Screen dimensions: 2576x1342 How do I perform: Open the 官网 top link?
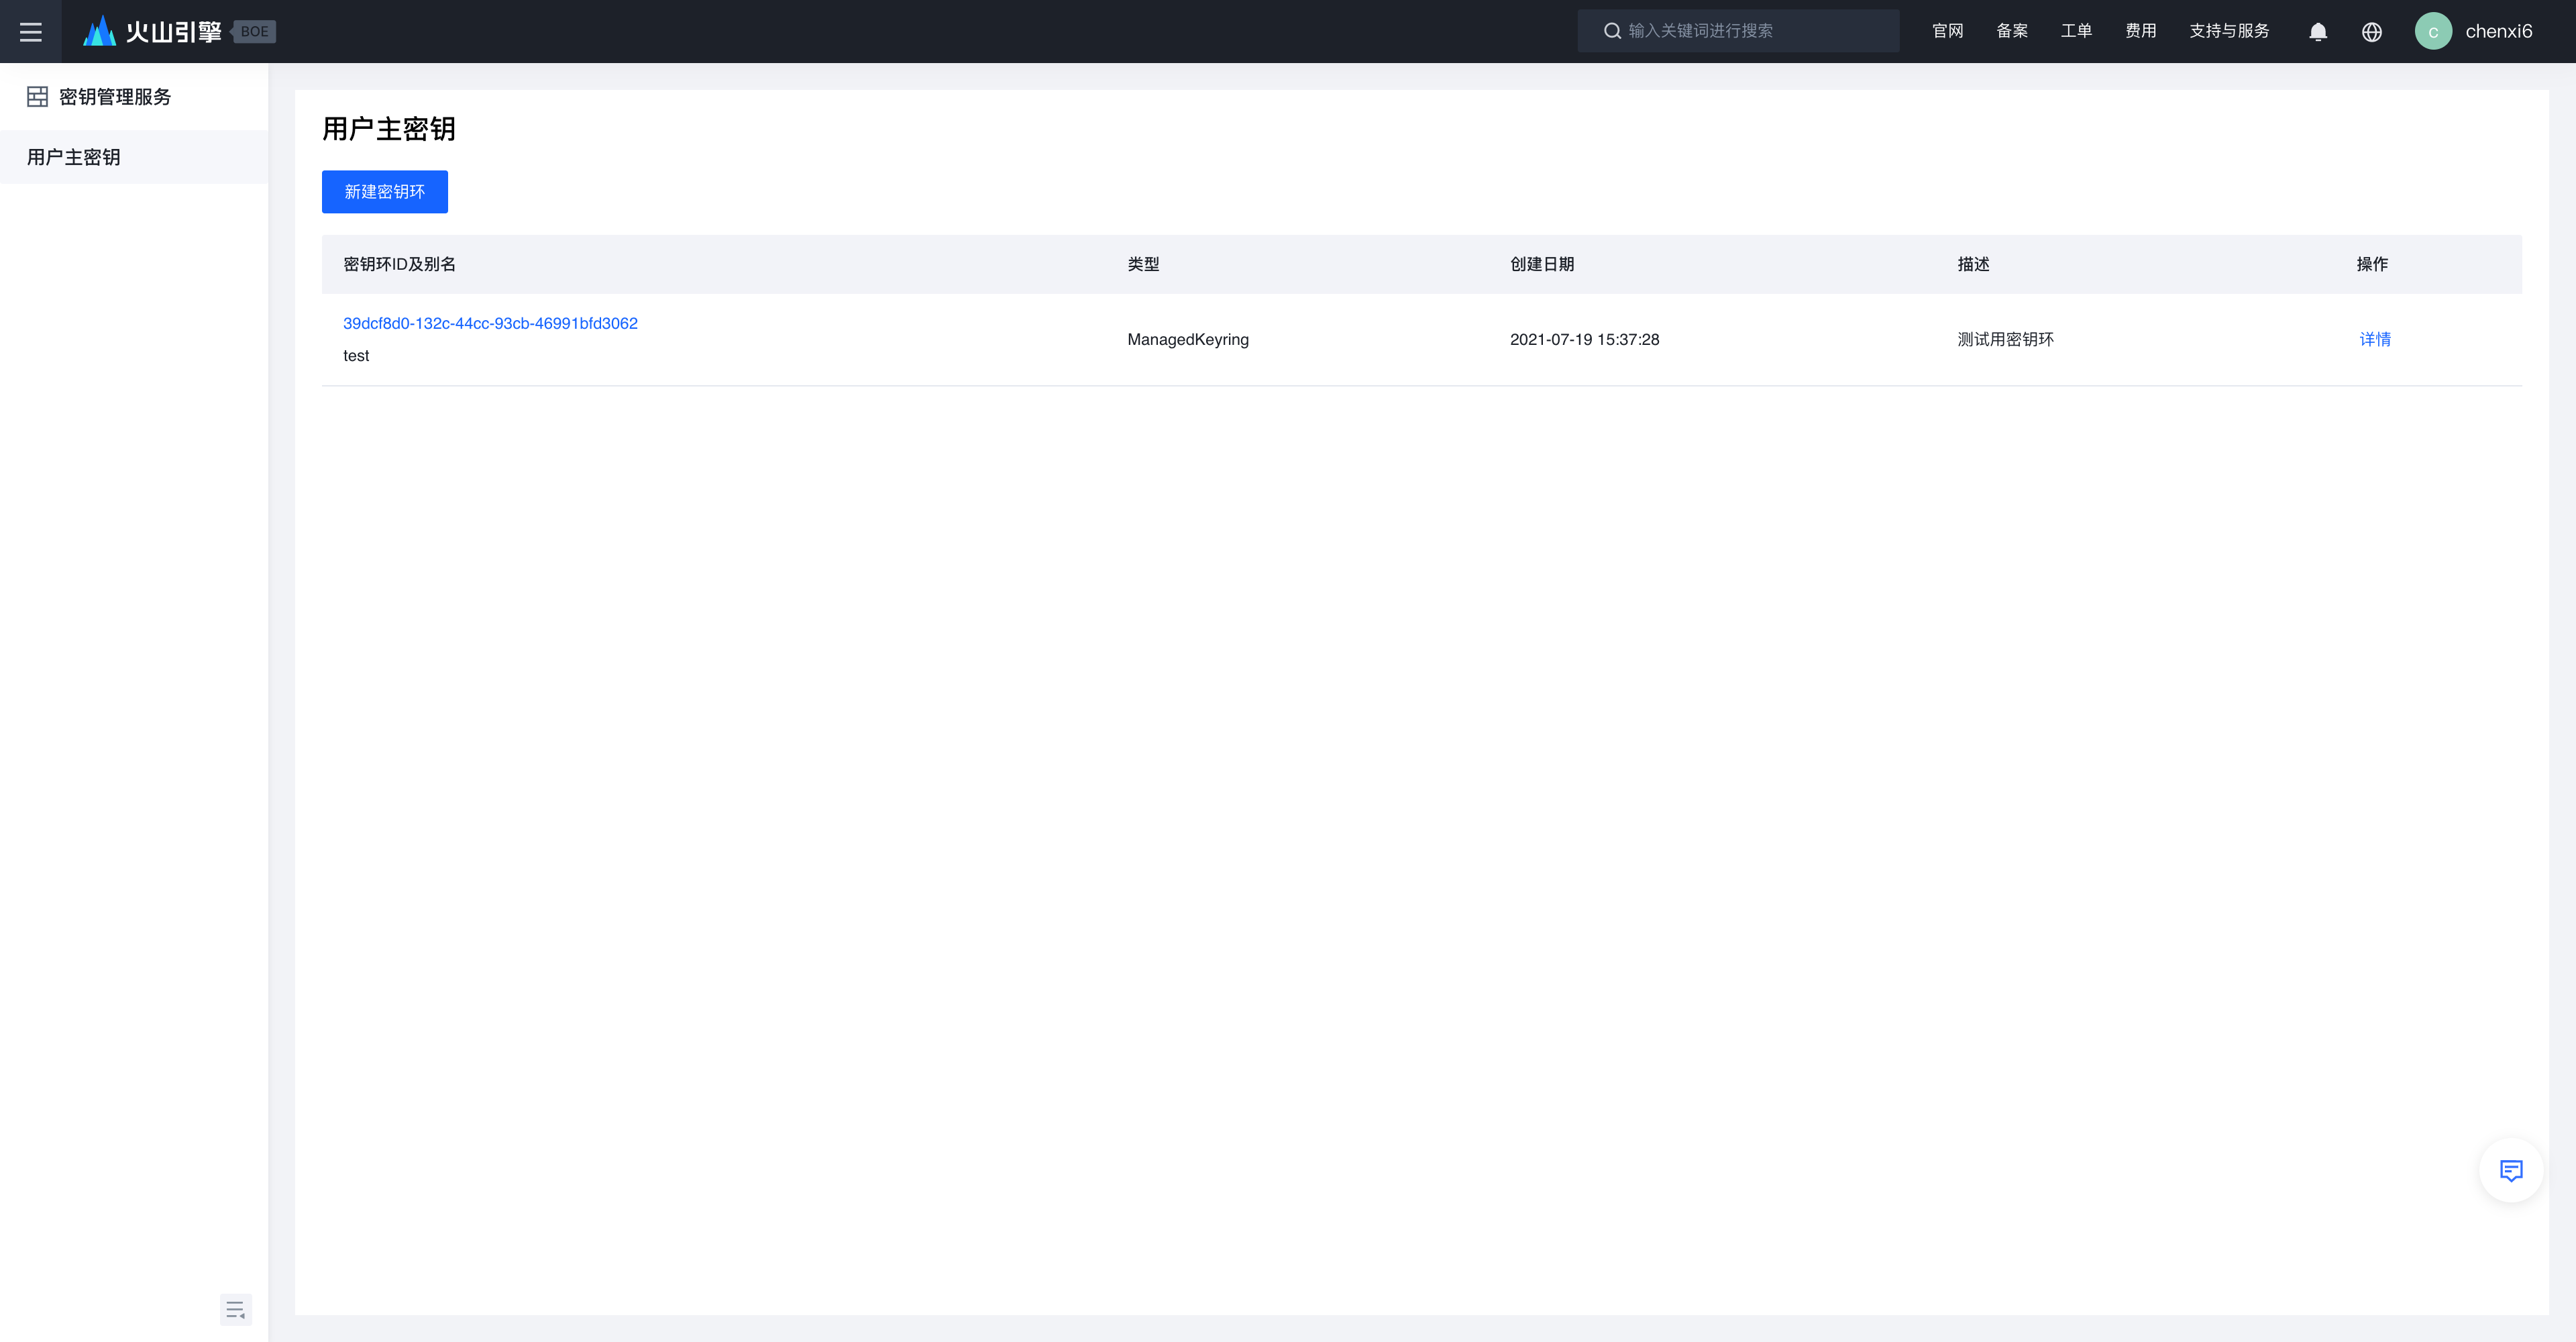(x=1948, y=31)
